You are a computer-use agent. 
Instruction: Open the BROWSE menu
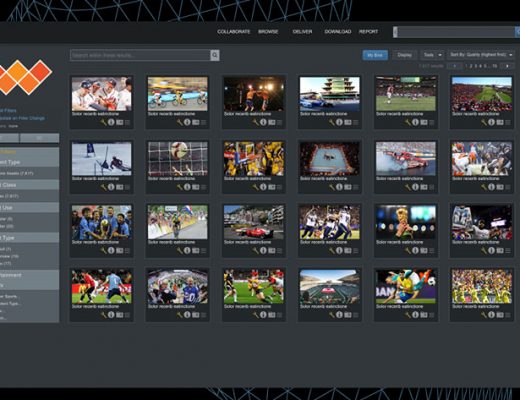(268, 32)
